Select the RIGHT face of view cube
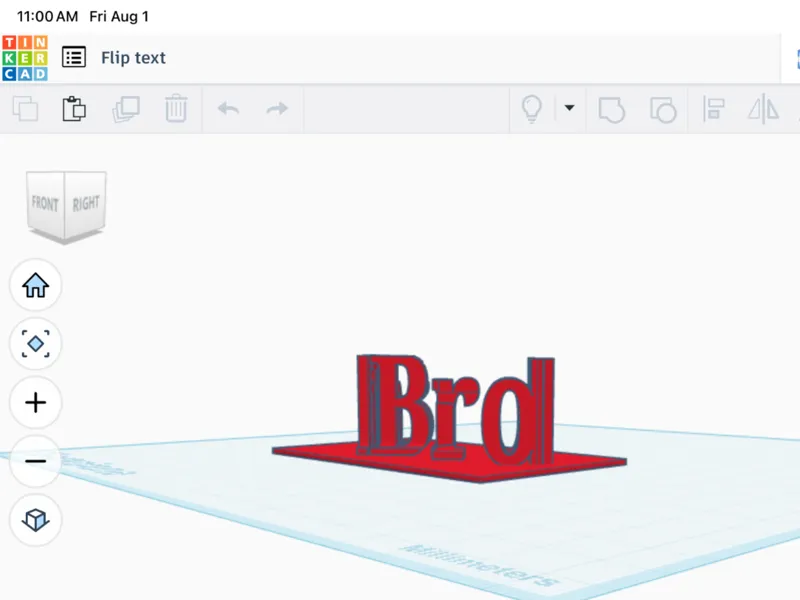Viewport: 800px width, 600px height. [86, 204]
